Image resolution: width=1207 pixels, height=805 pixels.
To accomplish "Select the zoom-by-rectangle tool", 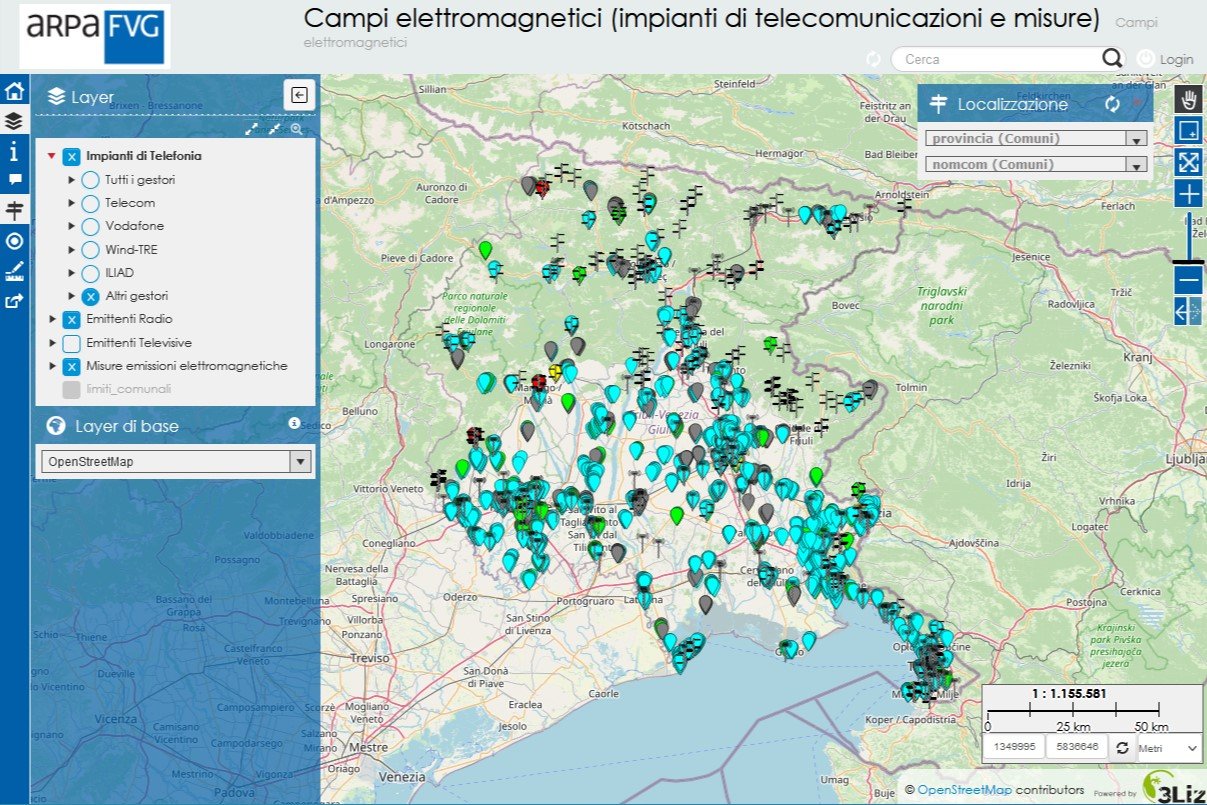I will (1189, 130).
